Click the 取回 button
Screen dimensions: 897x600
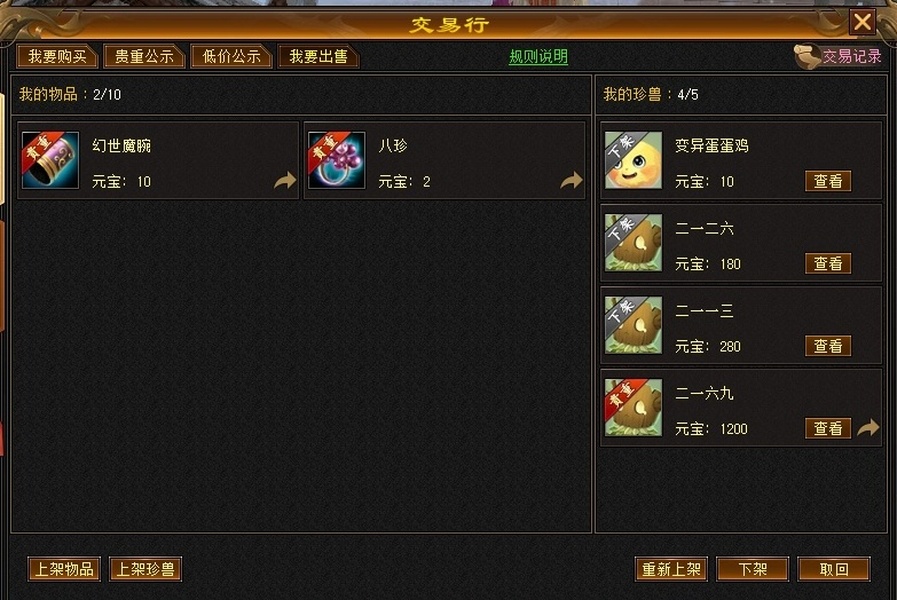tap(834, 569)
